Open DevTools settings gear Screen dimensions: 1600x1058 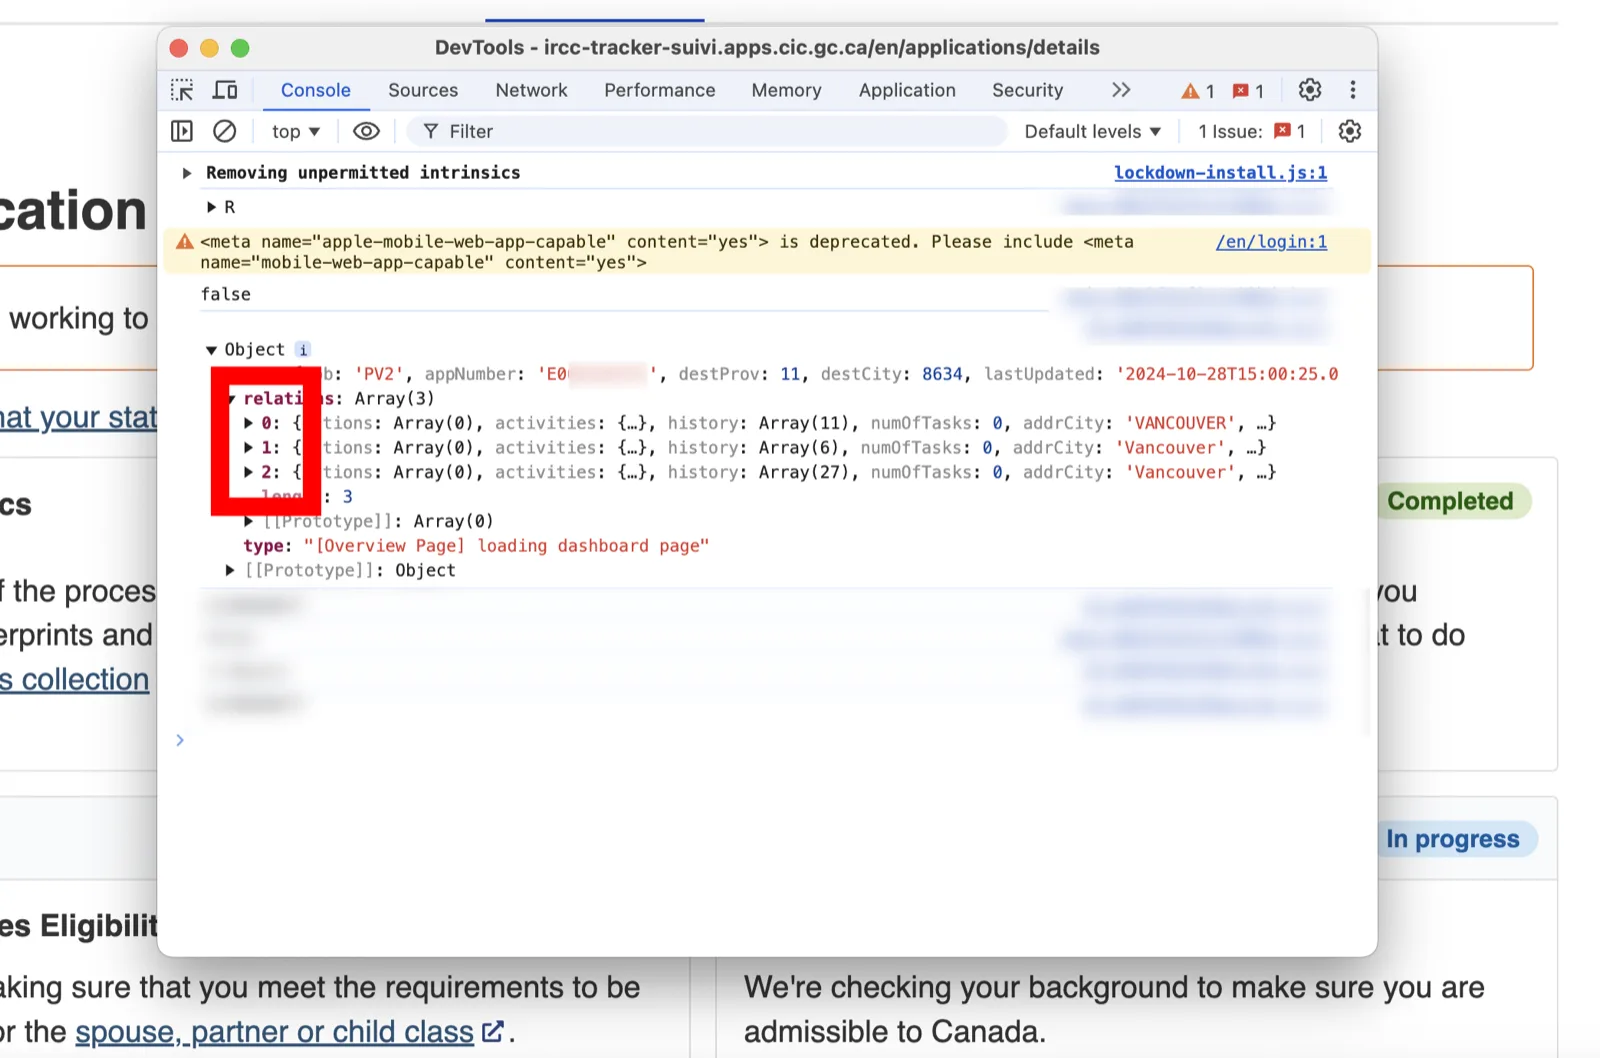pyautogui.click(x=1309, y=90)
